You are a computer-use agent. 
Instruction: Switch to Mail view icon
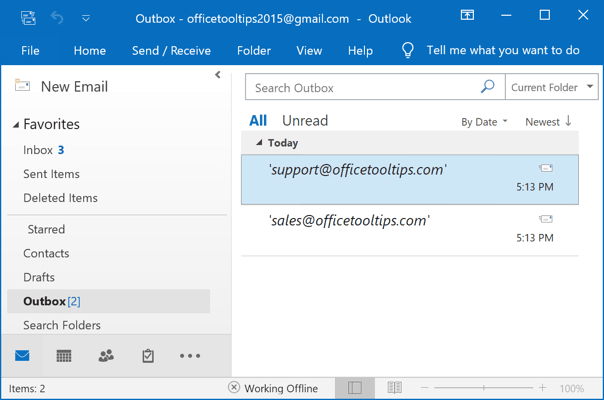point(22,355)
